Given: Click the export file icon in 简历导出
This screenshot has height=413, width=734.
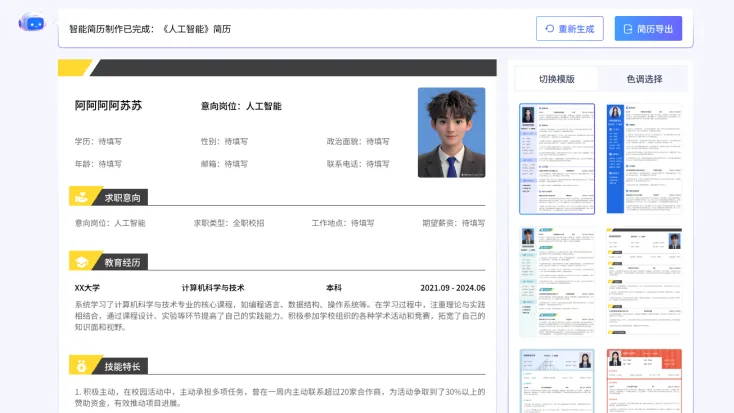Looking at the screenshot, I should coord(628,29).
